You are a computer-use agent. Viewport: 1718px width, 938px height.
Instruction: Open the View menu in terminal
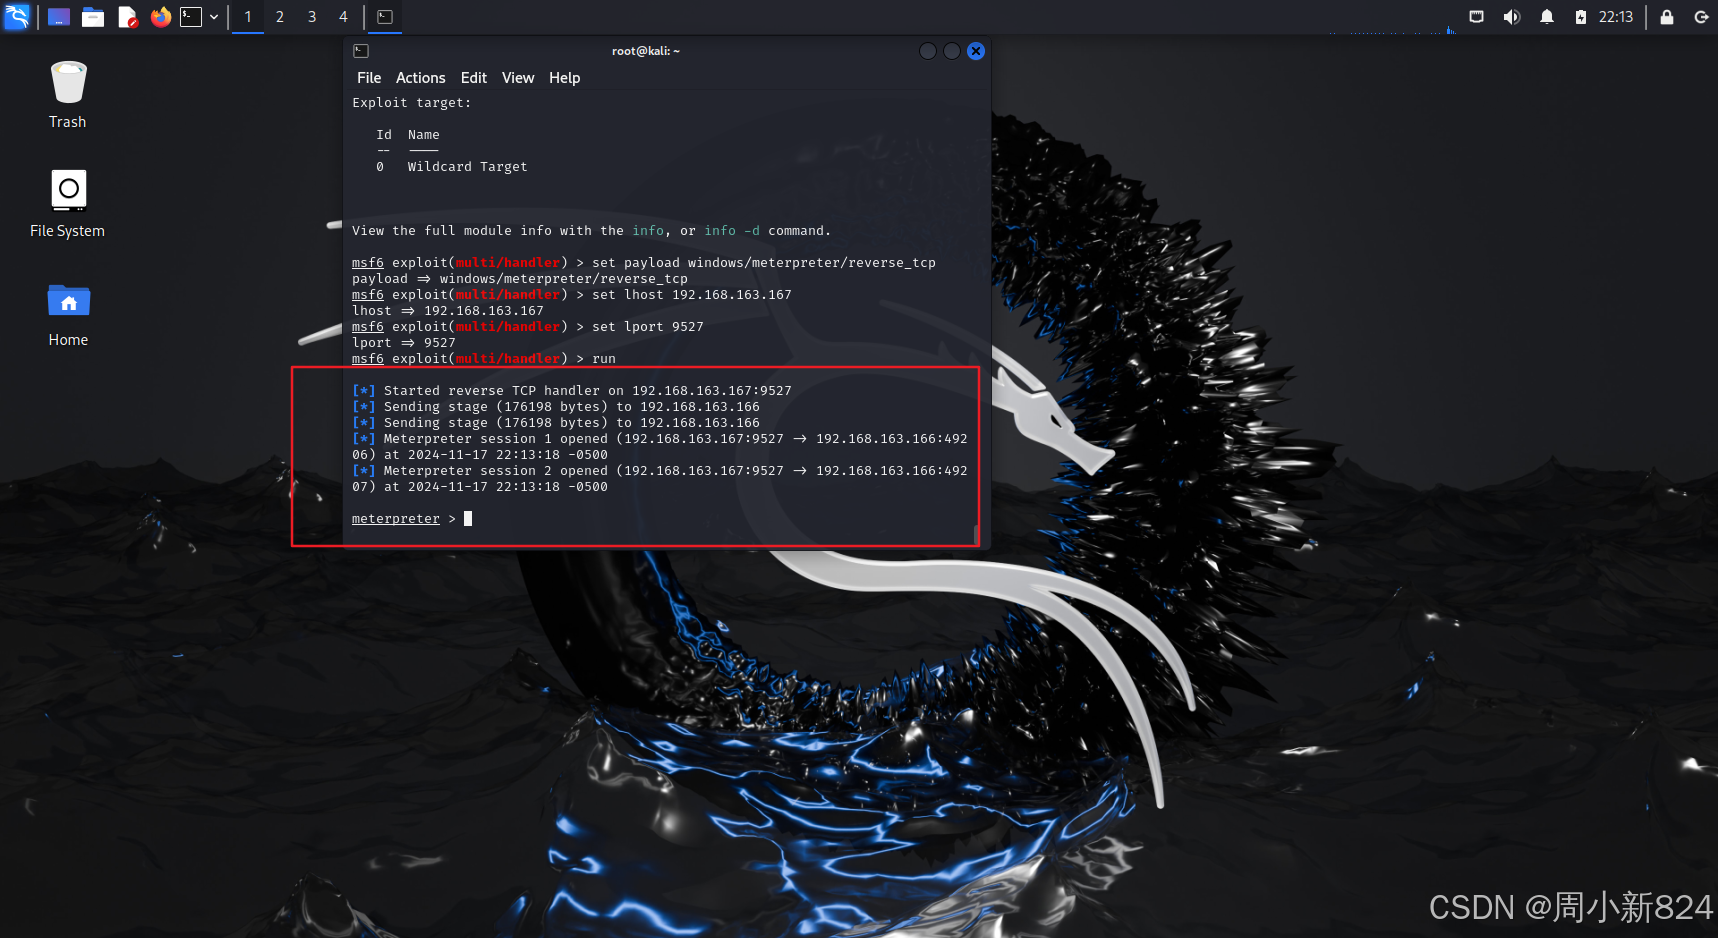pos(518,78)
